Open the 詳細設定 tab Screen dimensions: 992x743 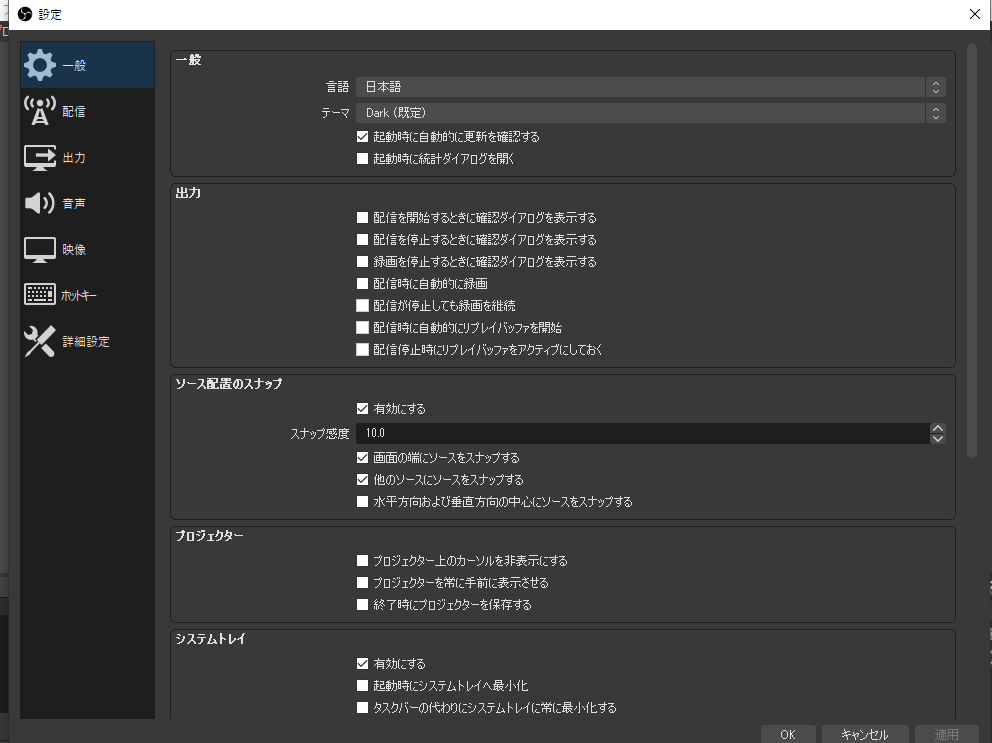point(87,341)
